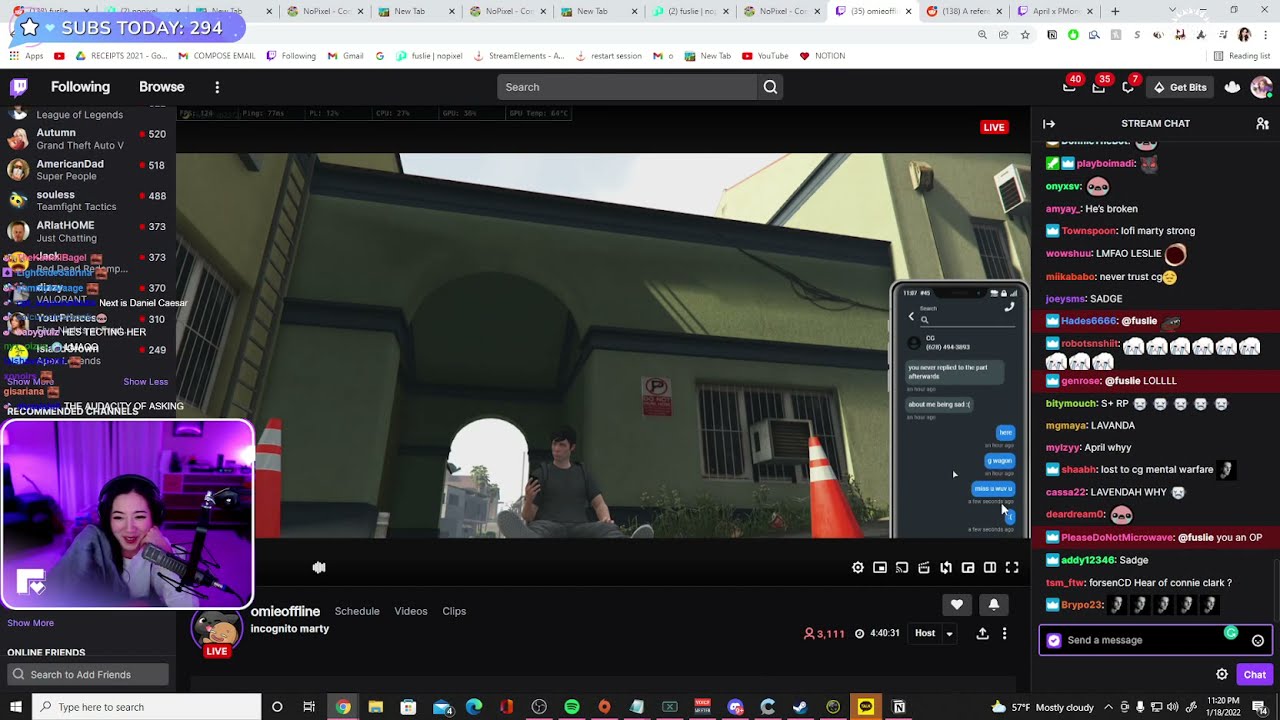Open the channel more options menu
Screen dimensions: 1280x720
1004,633
